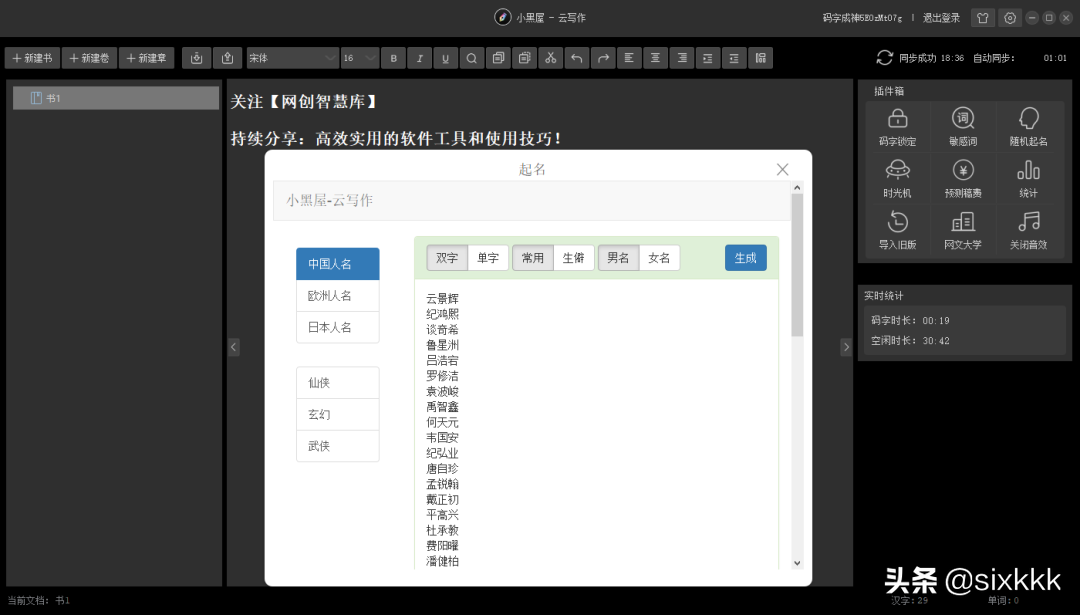Click the dialog scrollbar down arrow
The image size is (1080, 615).
[797, 563]
